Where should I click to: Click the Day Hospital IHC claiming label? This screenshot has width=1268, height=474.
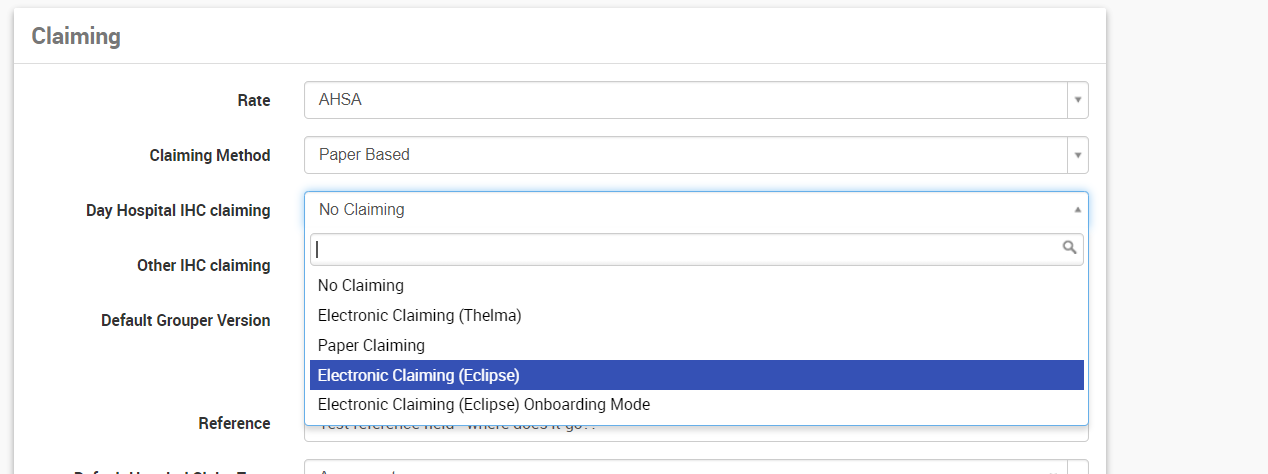178,210
